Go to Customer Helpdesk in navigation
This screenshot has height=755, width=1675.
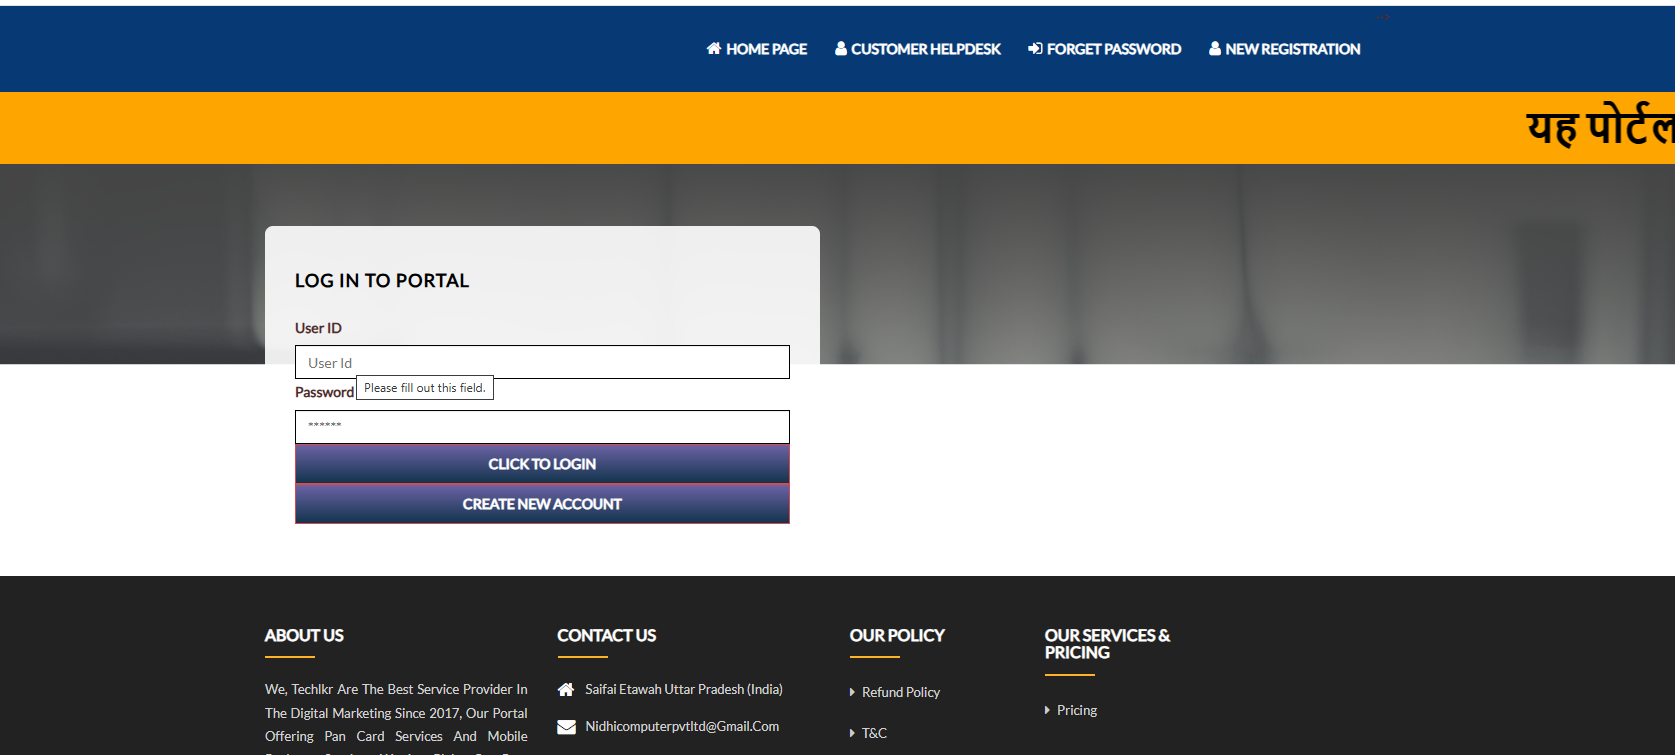coord(925,49)
